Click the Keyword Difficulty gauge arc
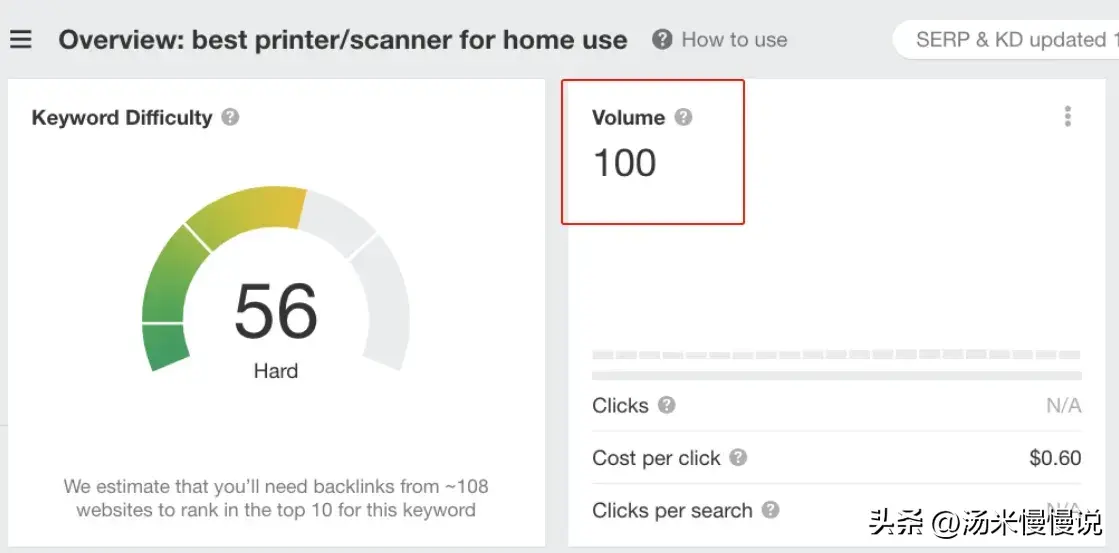 246,210
